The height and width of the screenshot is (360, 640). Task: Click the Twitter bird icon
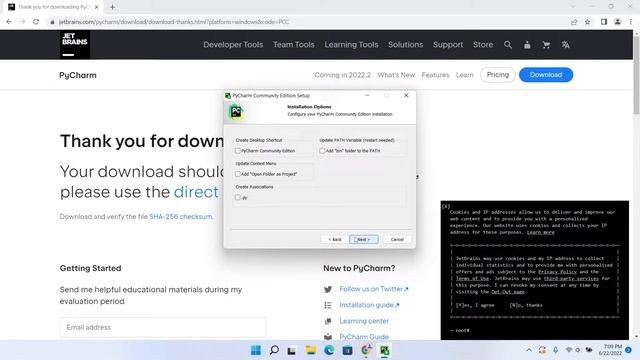[328, 289]
